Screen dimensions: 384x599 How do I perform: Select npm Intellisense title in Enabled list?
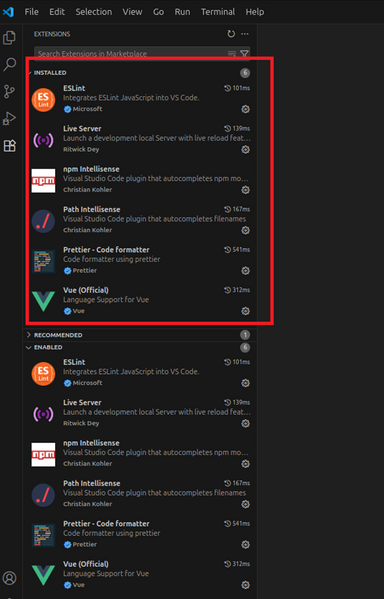(91, 443)
